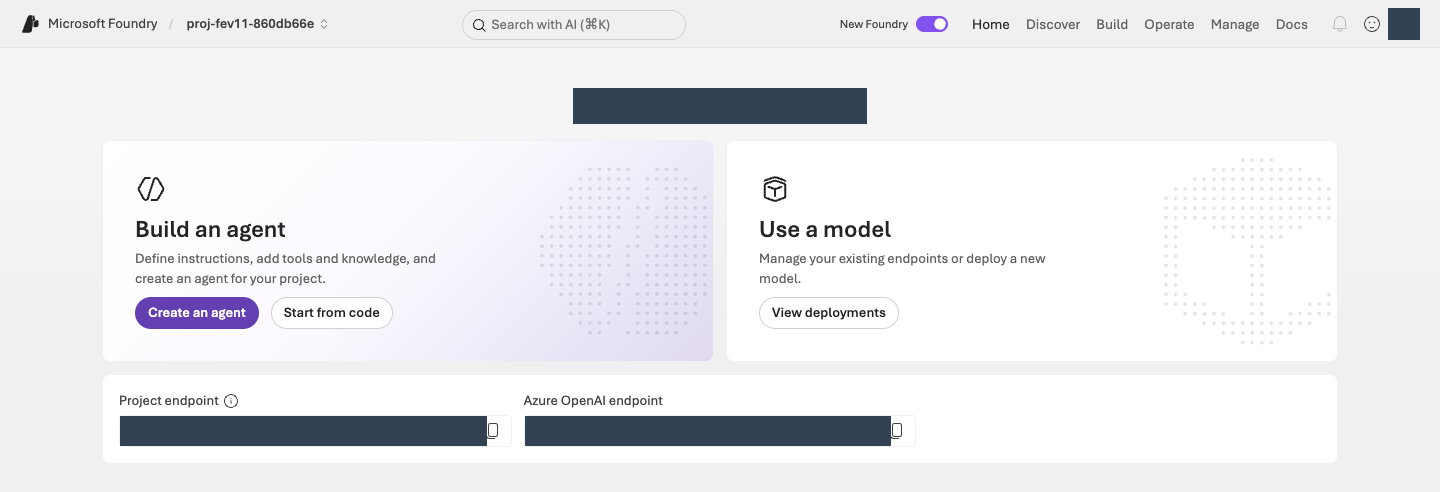Click the Microsoft Foundry logo icon

[30, 24]
